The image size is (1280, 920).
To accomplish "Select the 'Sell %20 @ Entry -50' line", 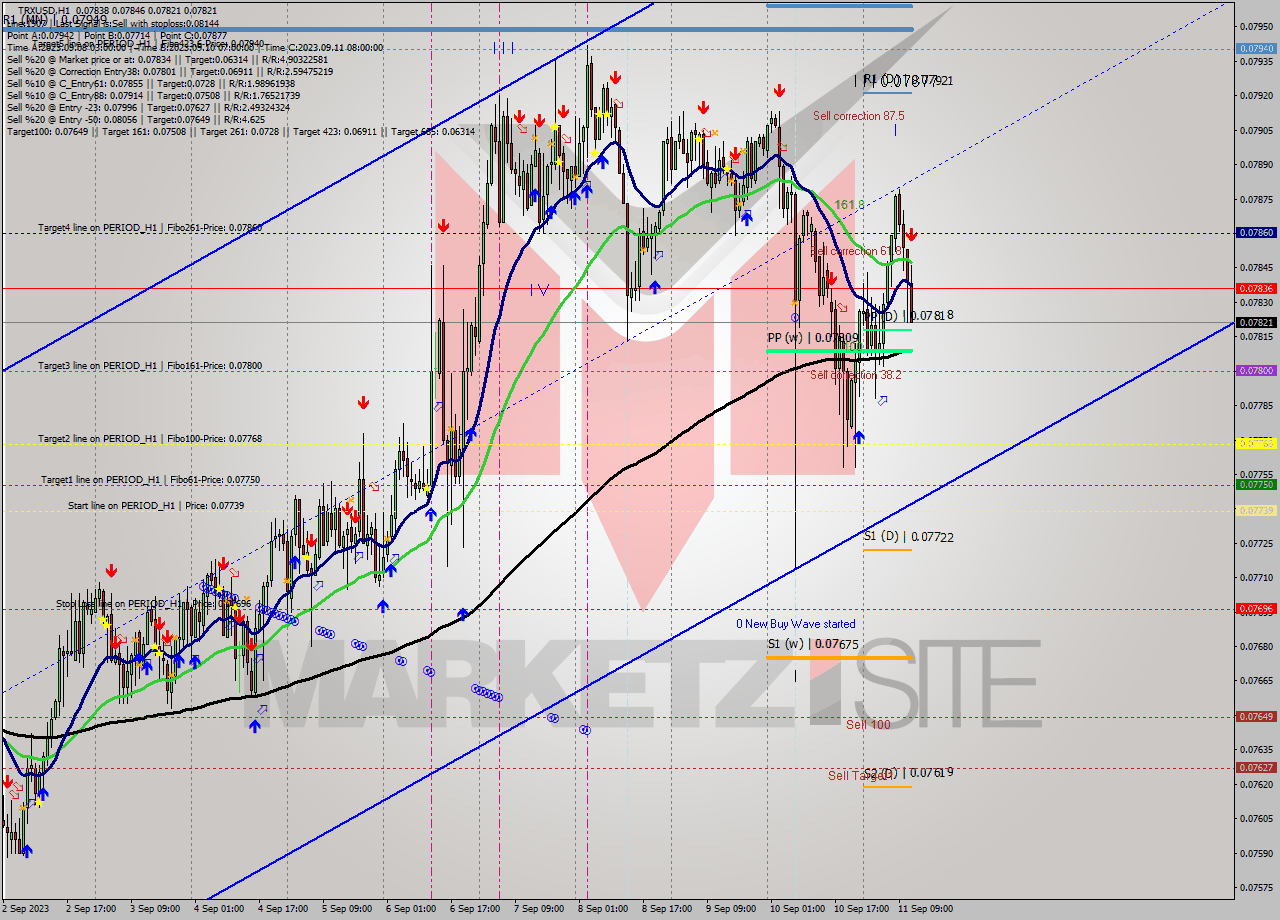I will pos(135,120).
